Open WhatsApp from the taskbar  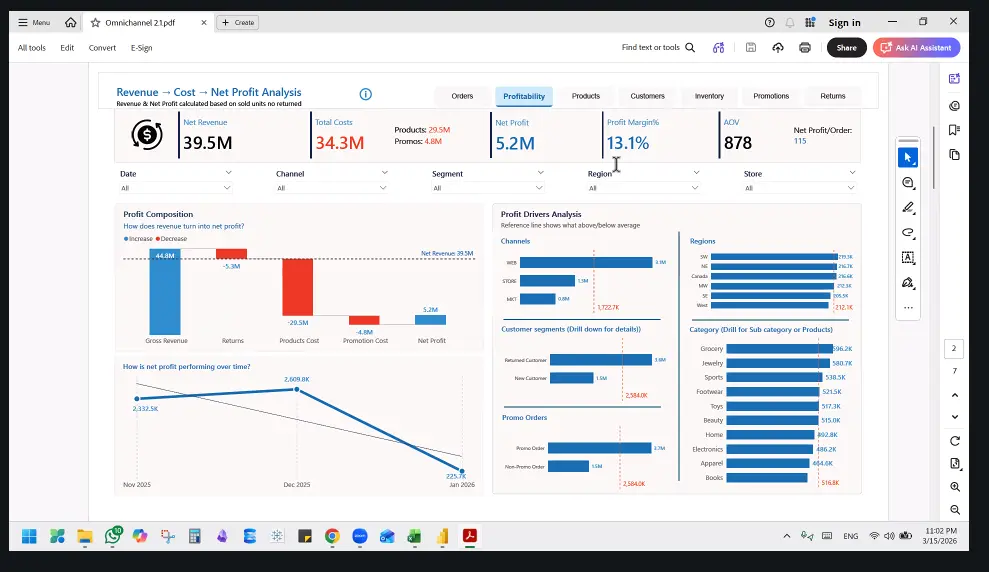point(113,536)
